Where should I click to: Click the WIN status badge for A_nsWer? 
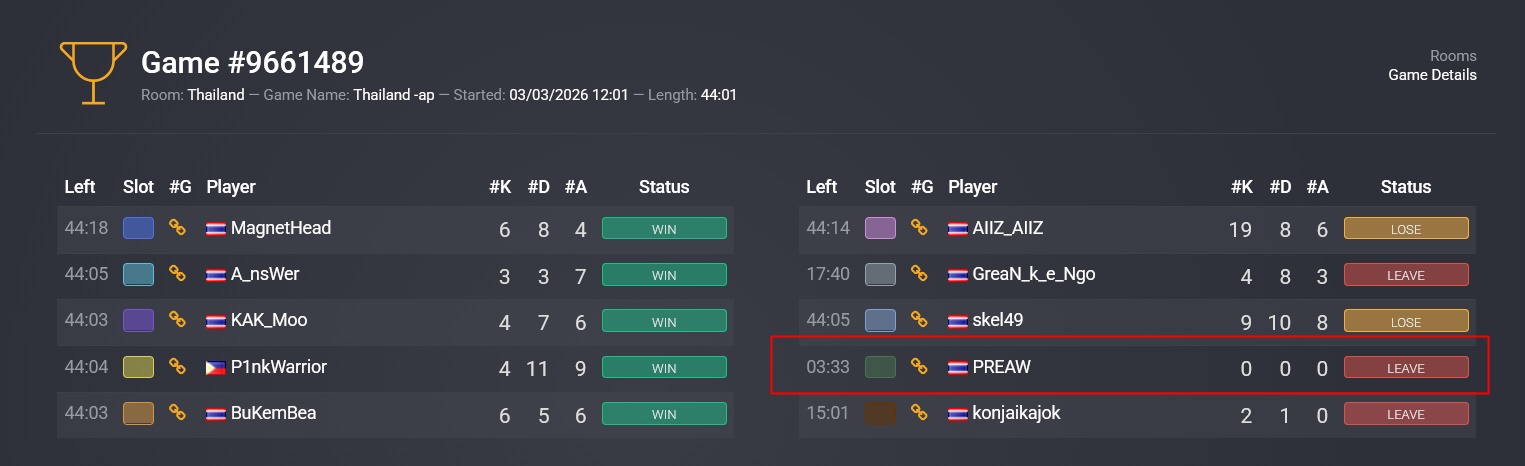pyautogui.click(x=664, y=275)
